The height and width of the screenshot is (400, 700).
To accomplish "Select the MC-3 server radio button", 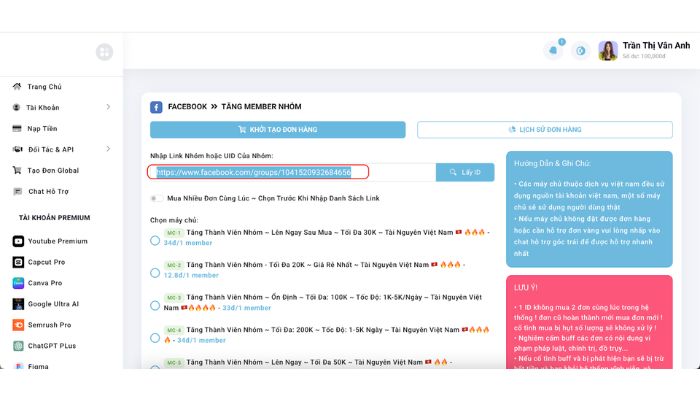I will coord(155,305).
